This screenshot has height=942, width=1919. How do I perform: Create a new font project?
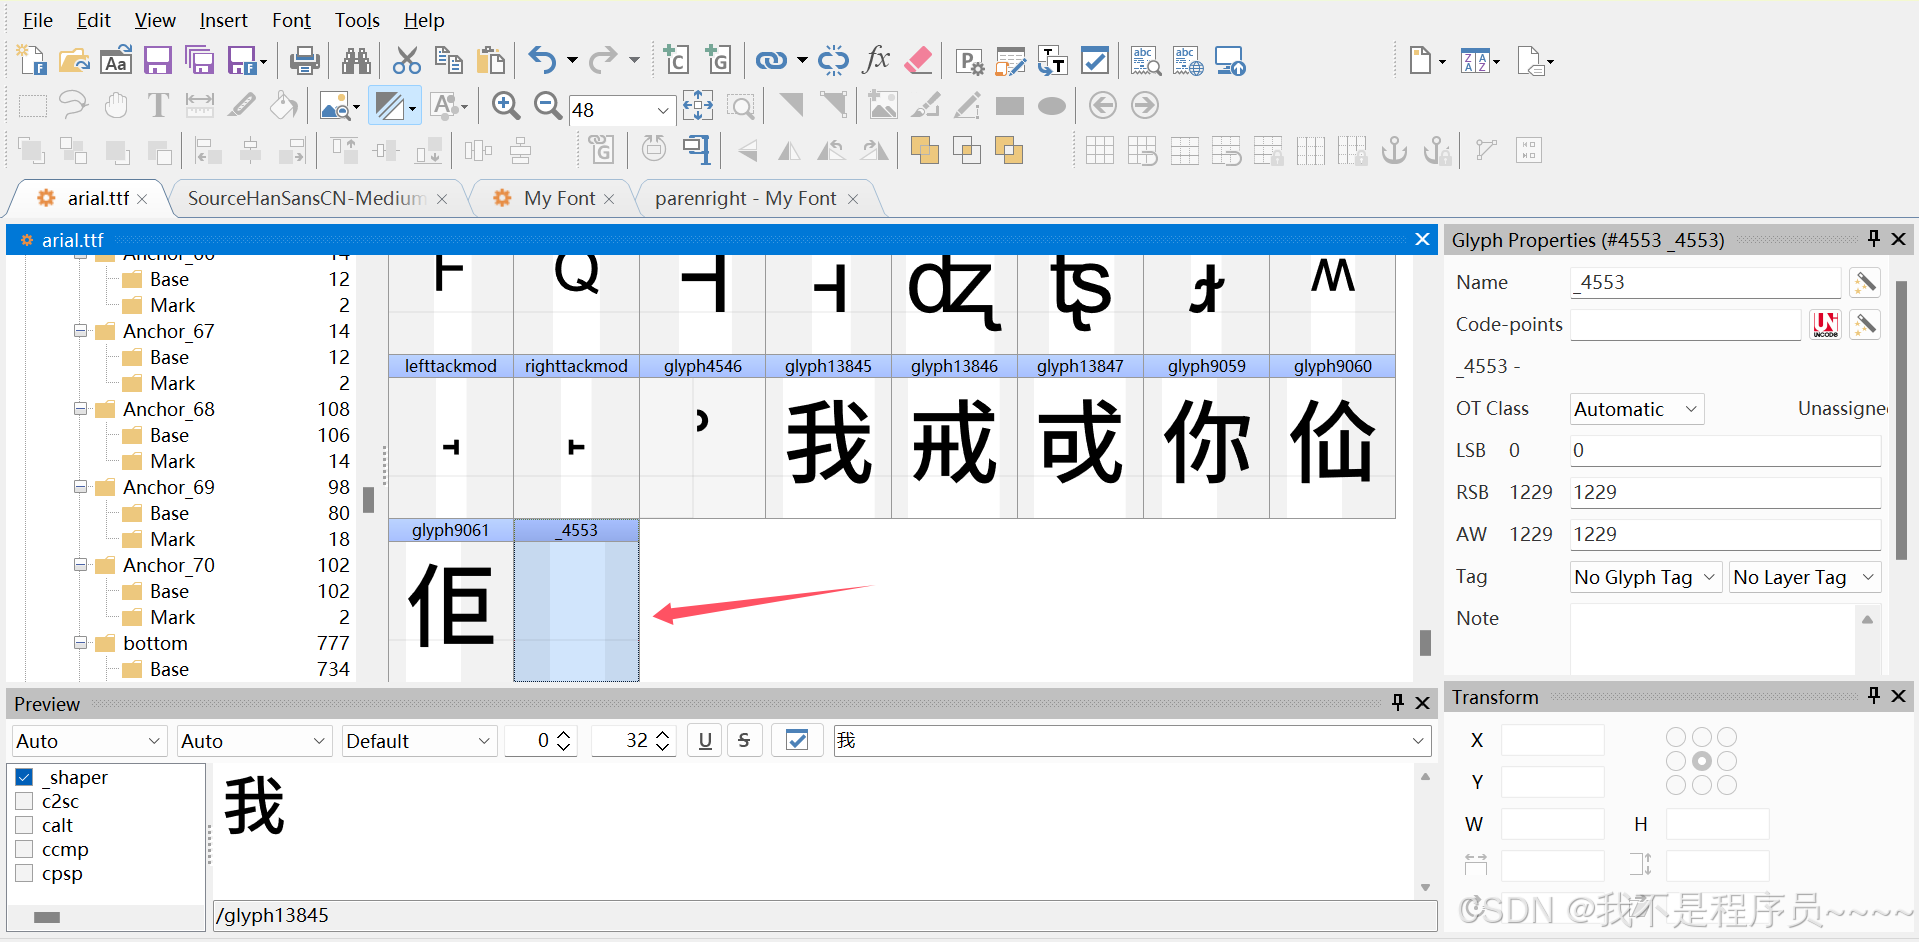(31, 60)
